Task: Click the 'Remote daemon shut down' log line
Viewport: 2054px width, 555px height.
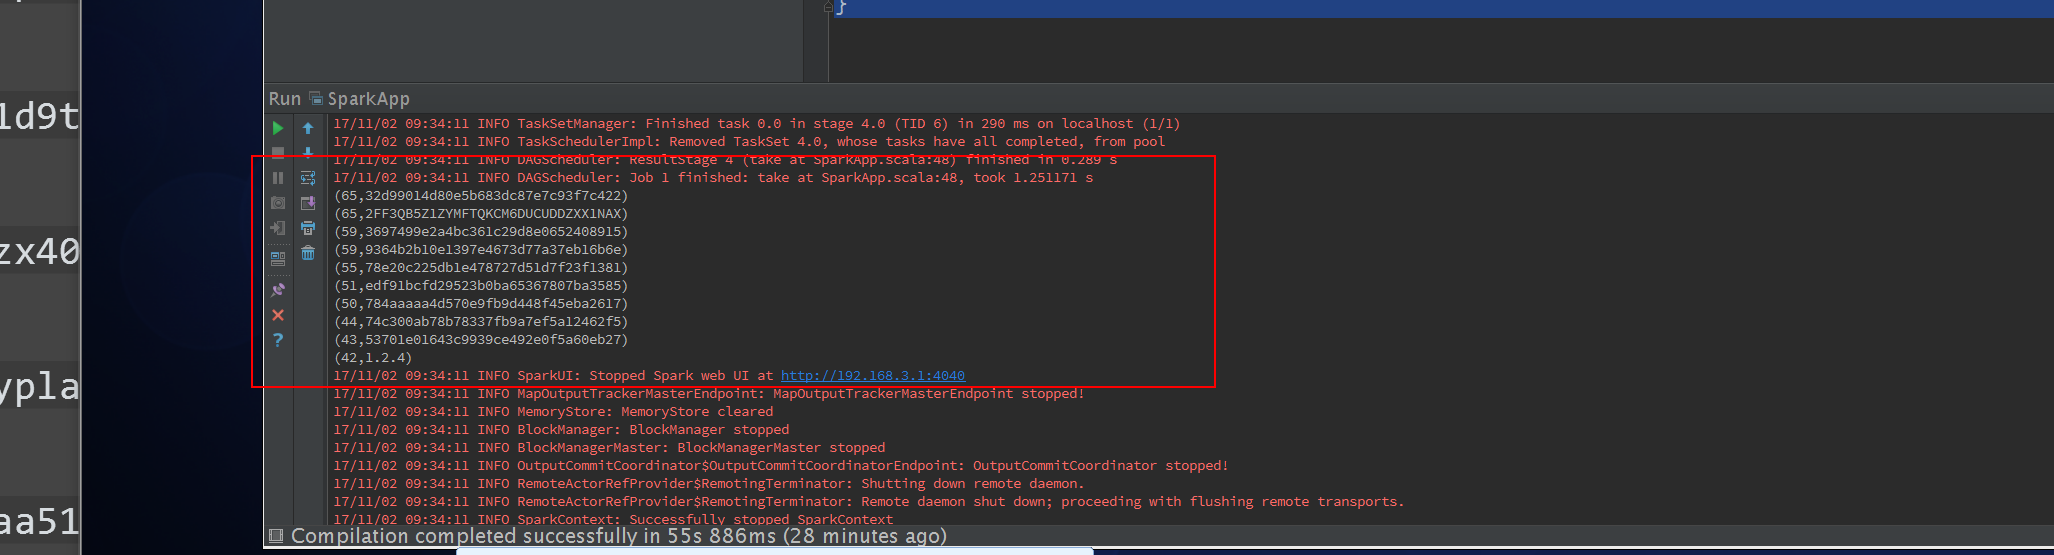Action: click(x=869, y=502)
